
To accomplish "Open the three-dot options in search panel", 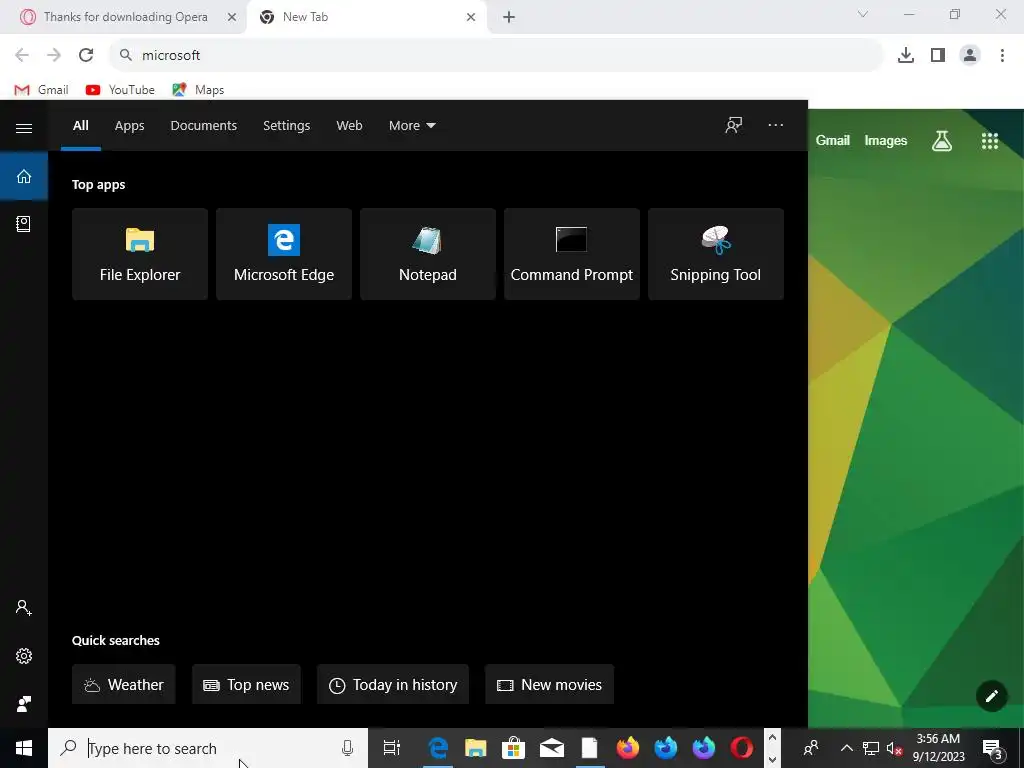I will [x=775, y=125].
